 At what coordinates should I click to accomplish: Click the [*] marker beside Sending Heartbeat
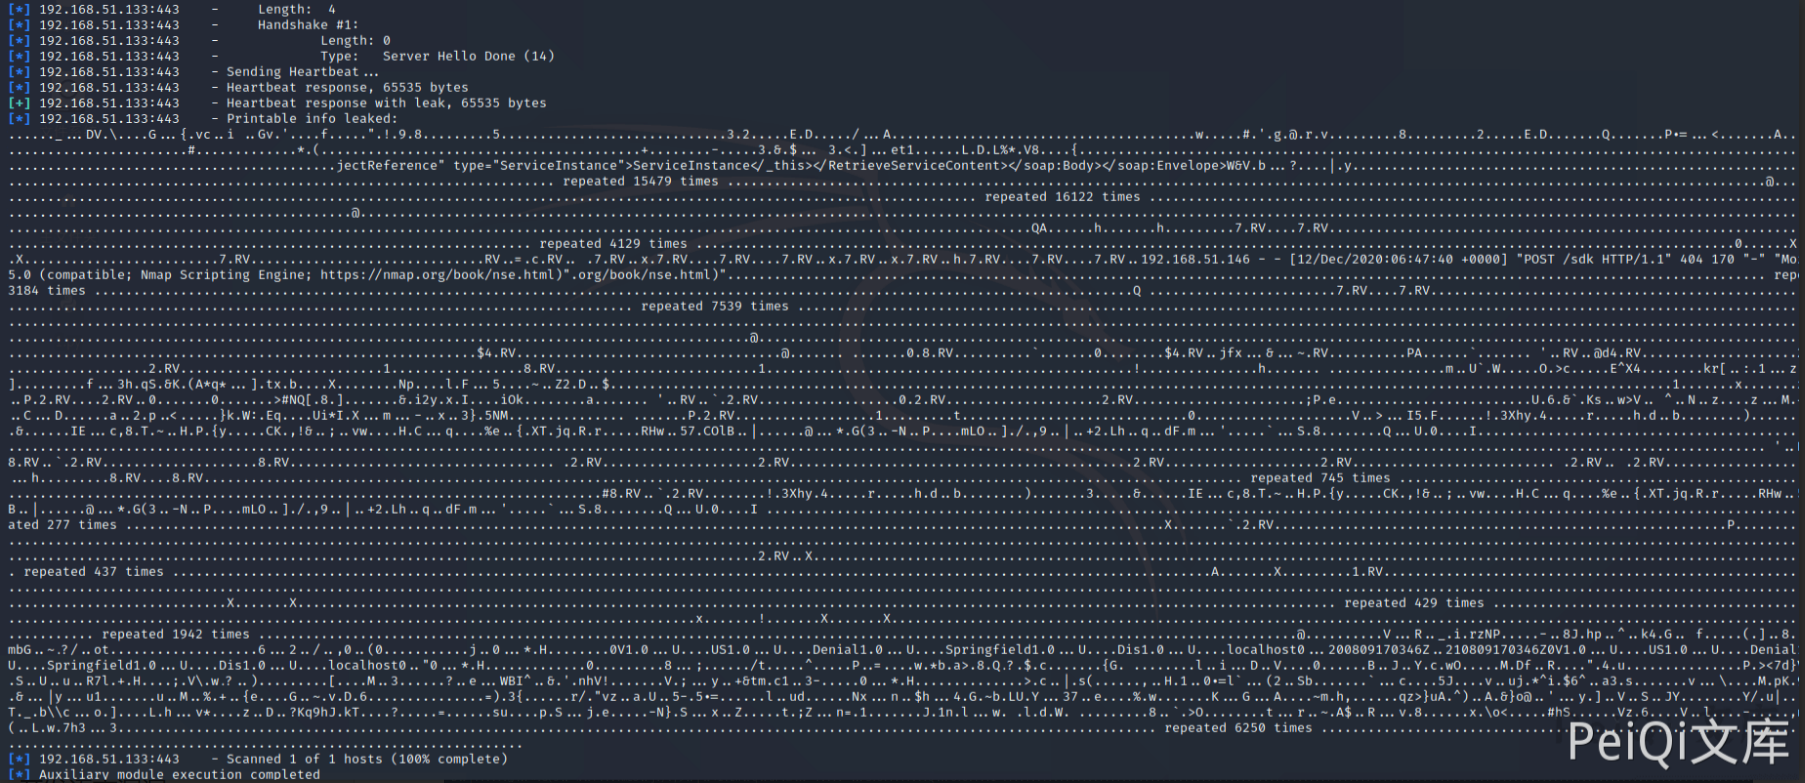click(19, 72)
